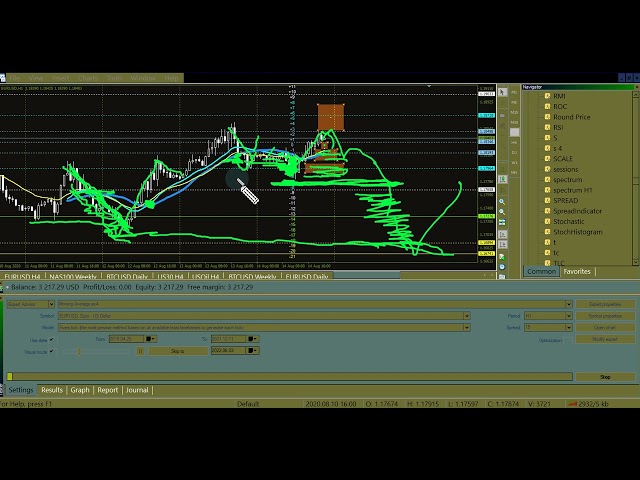This screenshot has height=480, width=640.
Task: Click the Expert properties button
Action: [x=605, y=303]
